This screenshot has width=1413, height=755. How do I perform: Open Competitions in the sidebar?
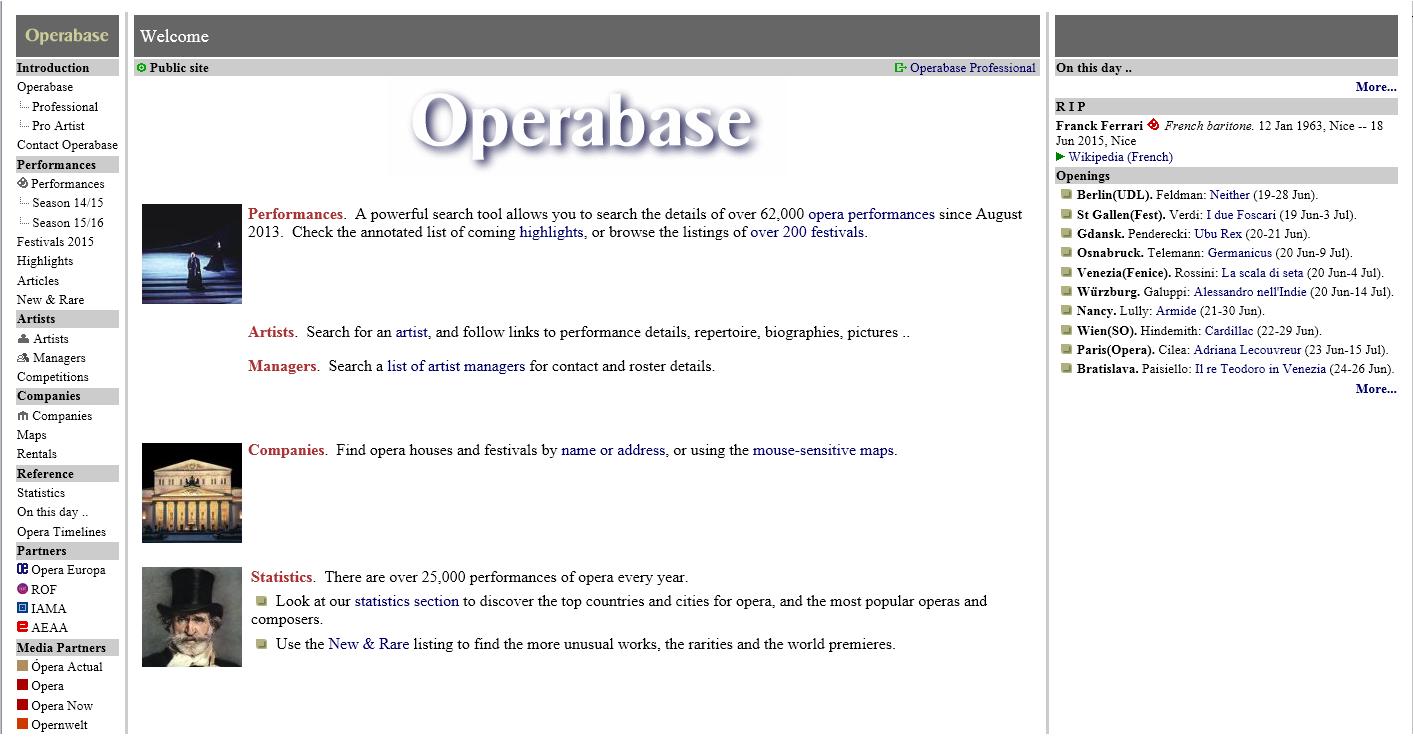(x=53, y=377)
